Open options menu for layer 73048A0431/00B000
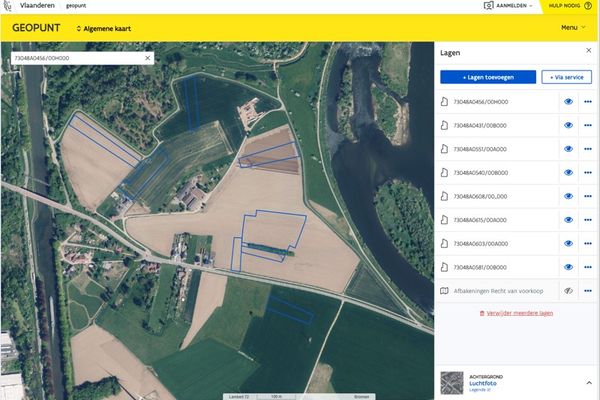 (x=587, y=125)
